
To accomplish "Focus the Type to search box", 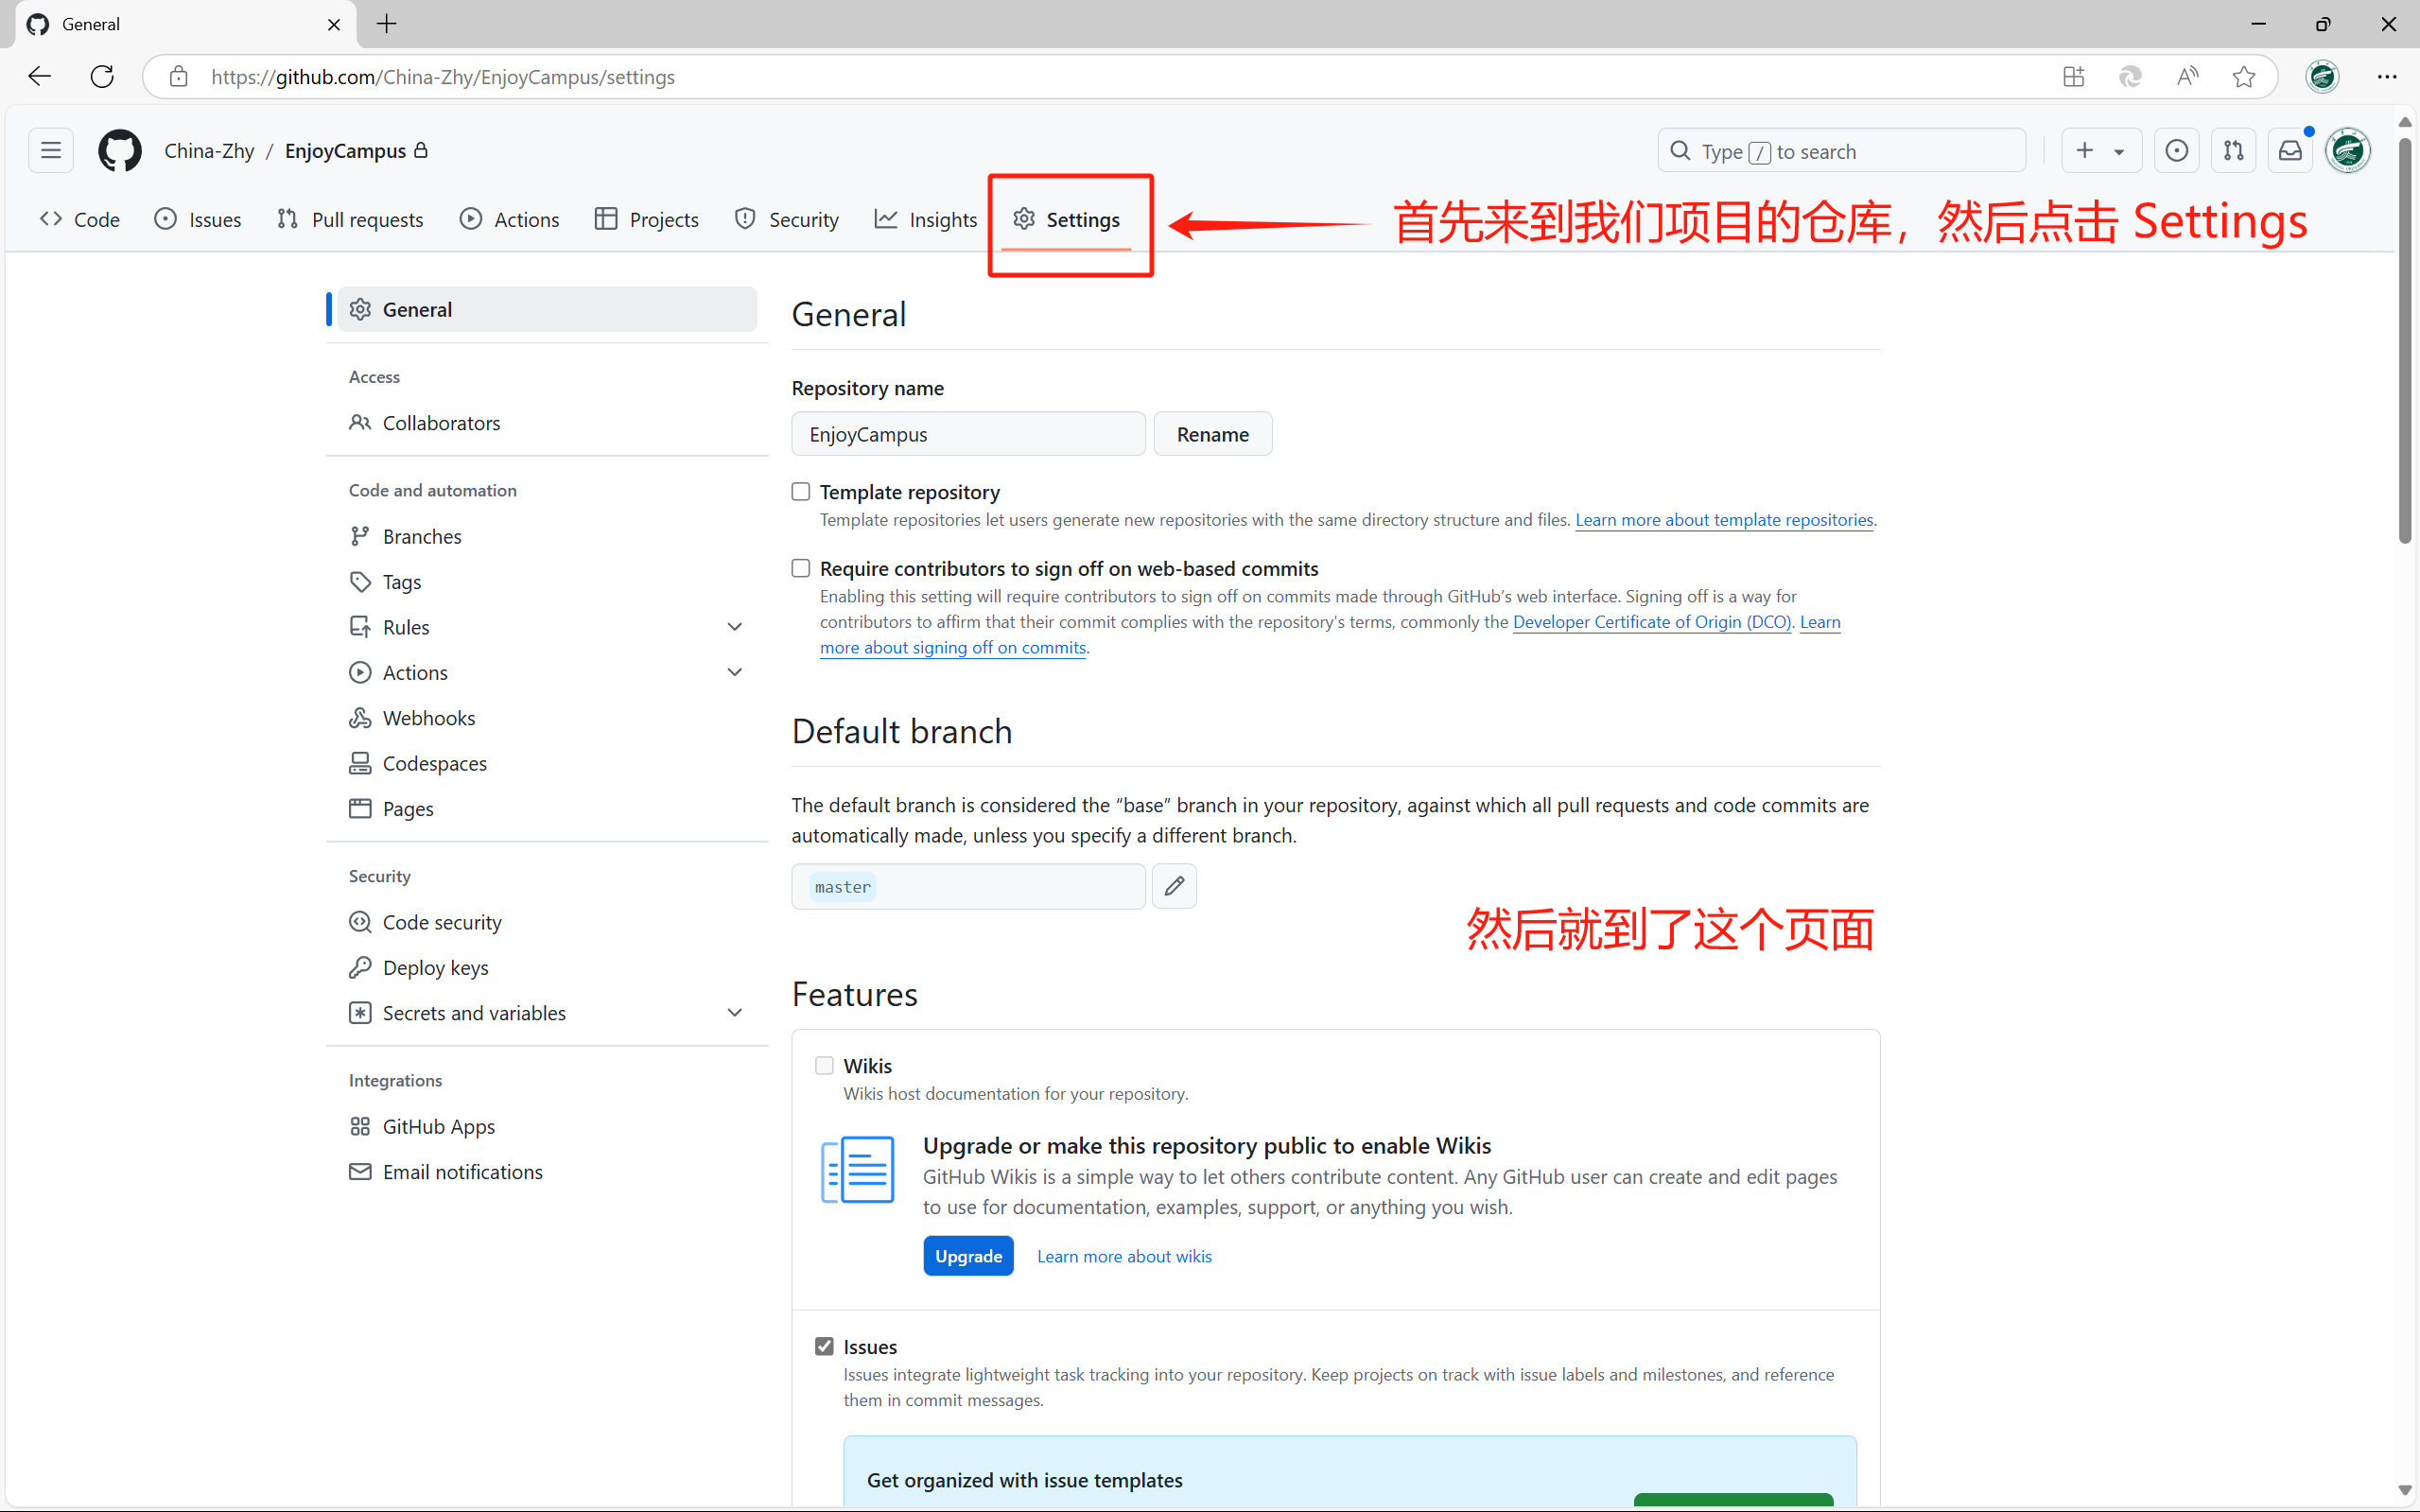I will coord(1841,151).
